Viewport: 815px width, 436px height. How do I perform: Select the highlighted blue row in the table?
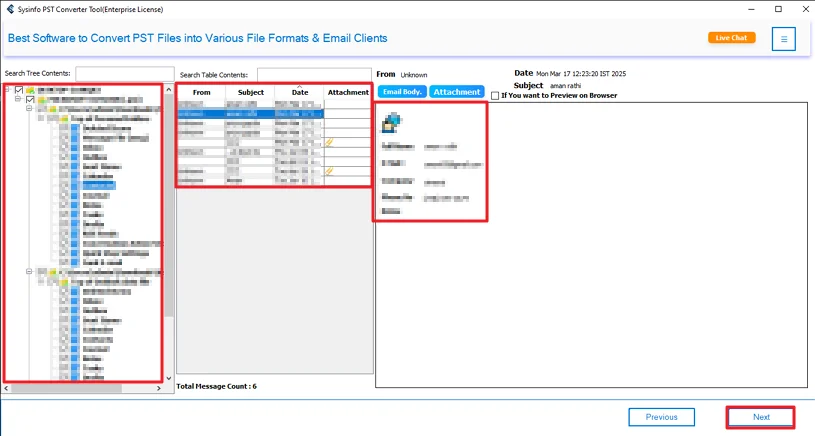[x=251, y=114]
